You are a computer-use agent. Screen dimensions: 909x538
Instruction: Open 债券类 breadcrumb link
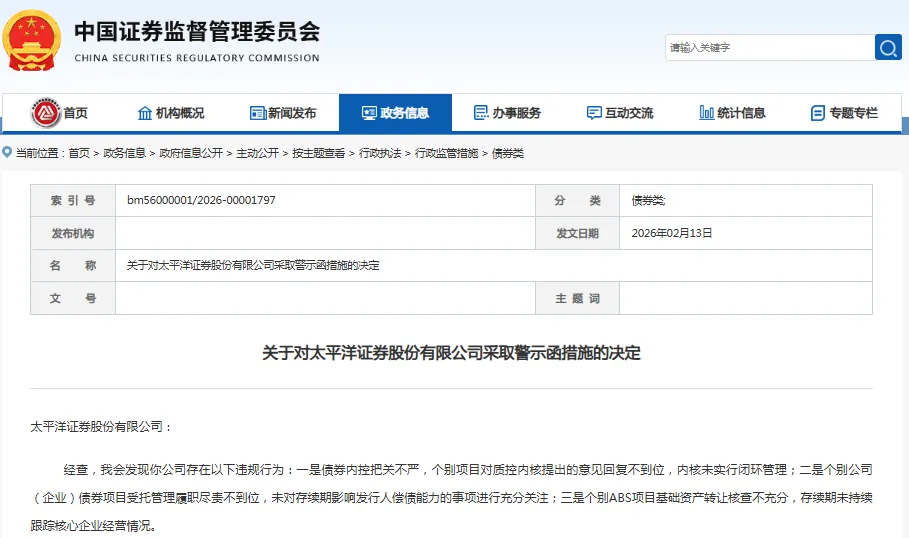(x=508, y=153)
